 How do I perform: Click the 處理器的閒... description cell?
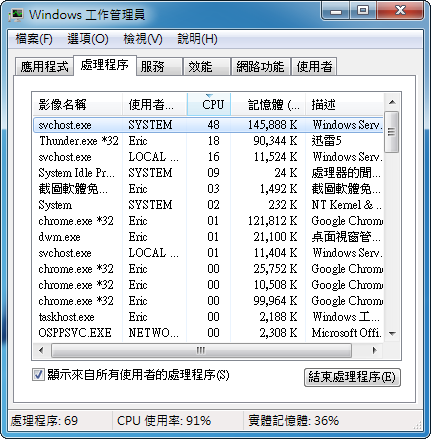346,173
